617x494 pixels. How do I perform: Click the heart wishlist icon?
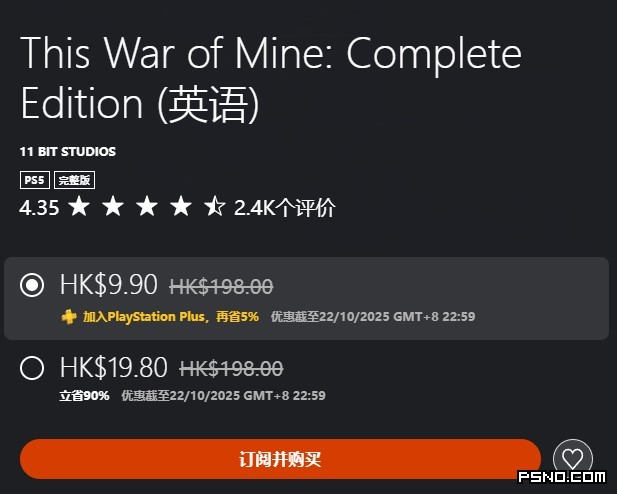[571, 458]
